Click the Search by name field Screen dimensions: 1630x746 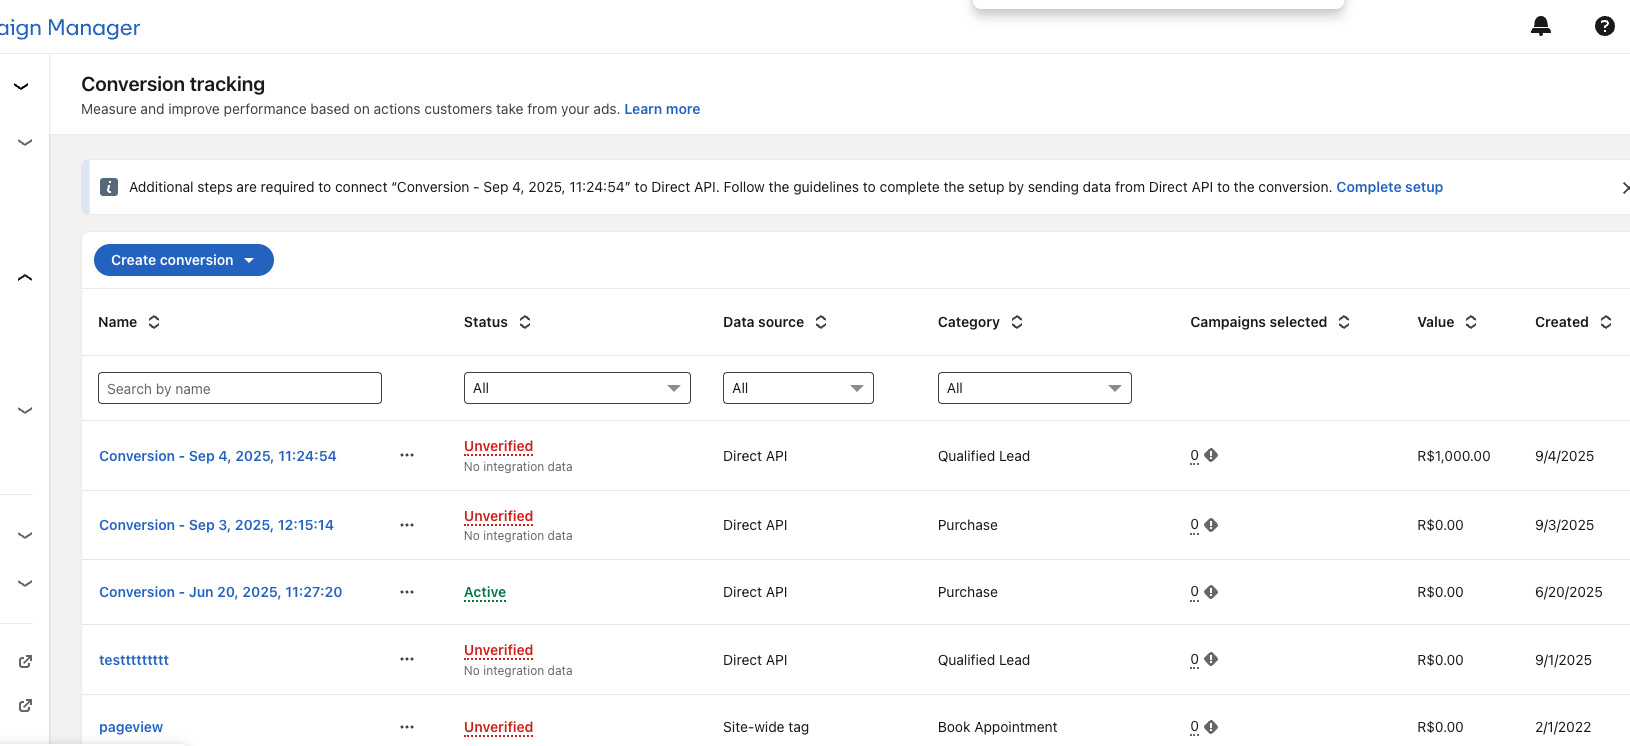240,388
